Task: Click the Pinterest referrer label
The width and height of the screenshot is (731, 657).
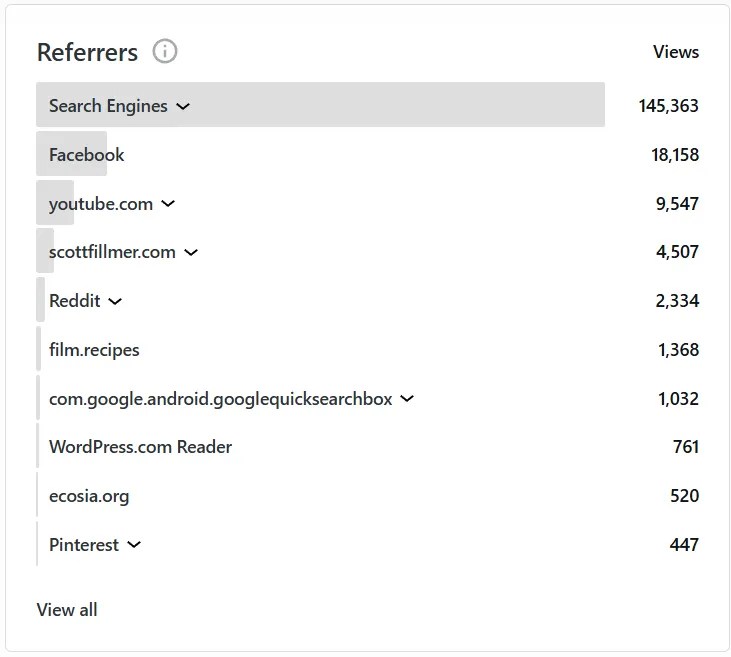Action: tap(84, 546)
